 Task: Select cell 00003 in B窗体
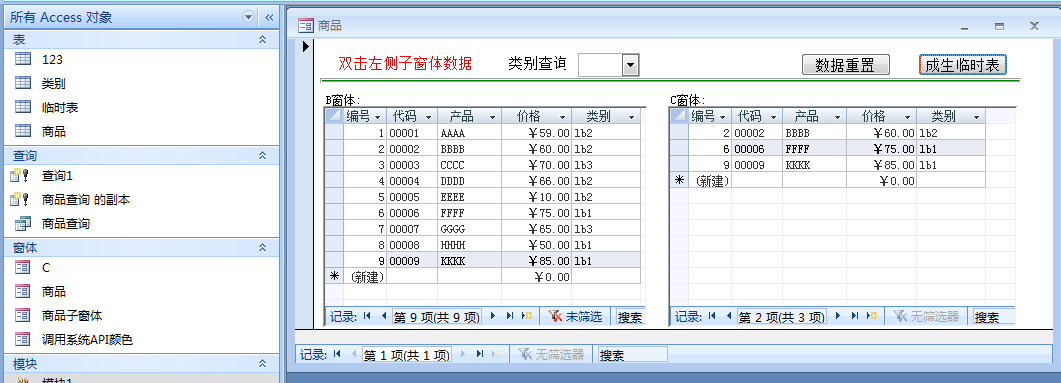pos(412,164)
